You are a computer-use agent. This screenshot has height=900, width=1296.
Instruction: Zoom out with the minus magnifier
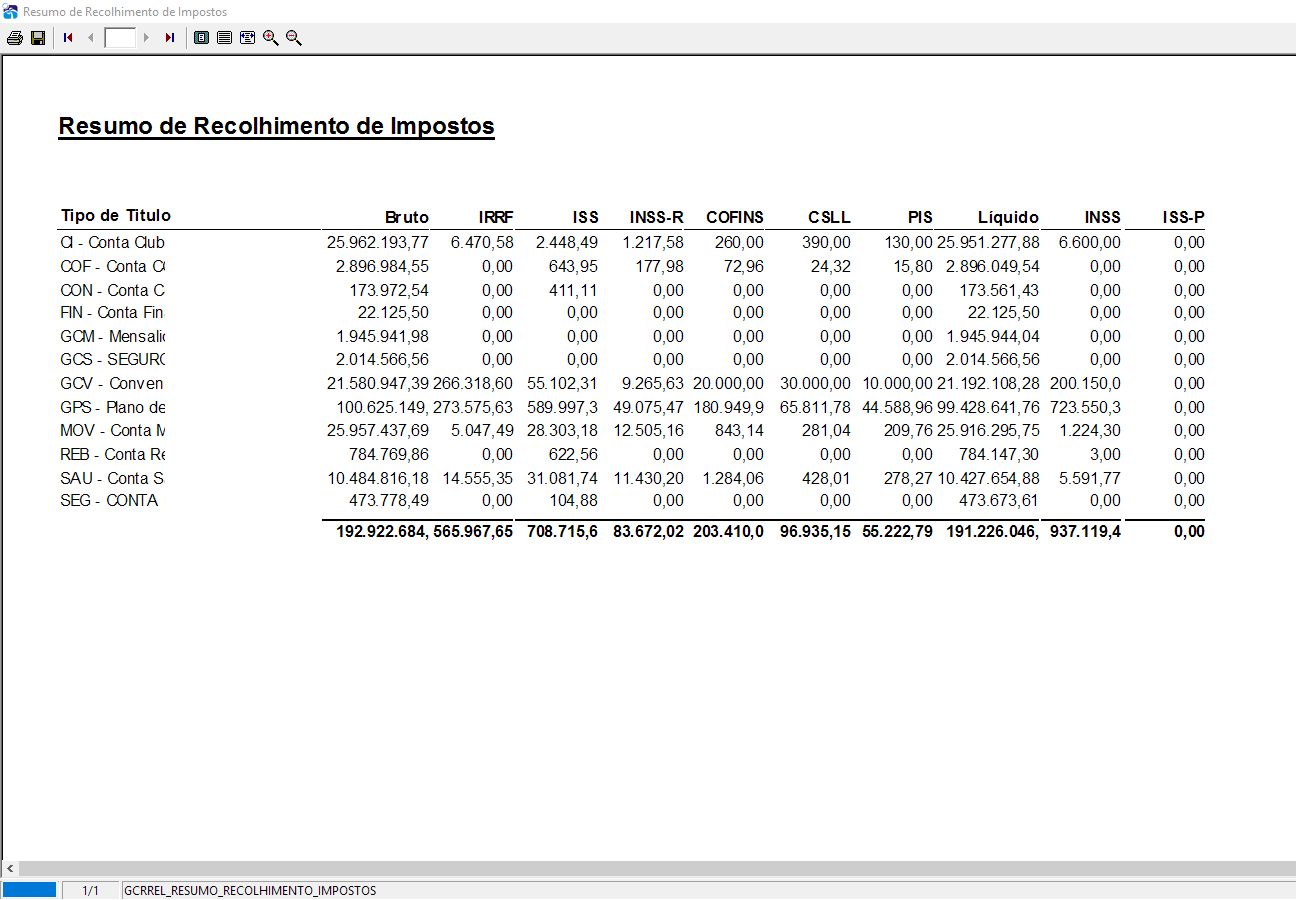coord(294,38)
